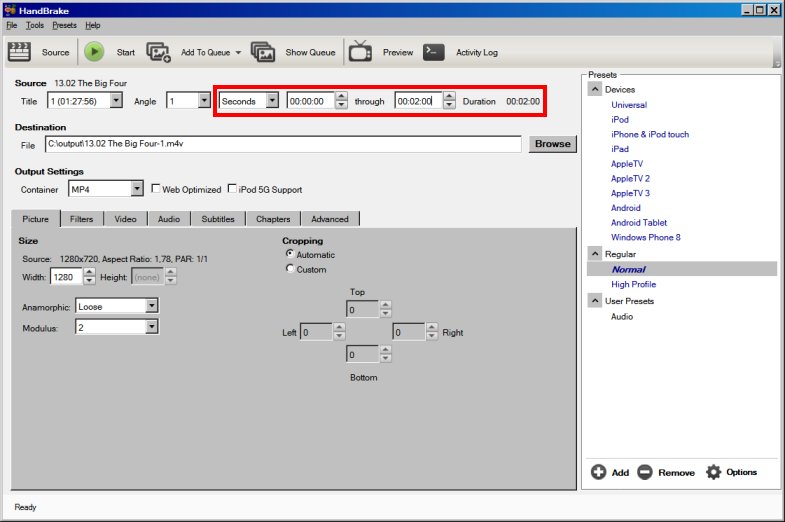Select the Audio user preset
This screenshot has height=522, width=785.
coord(622,316)
